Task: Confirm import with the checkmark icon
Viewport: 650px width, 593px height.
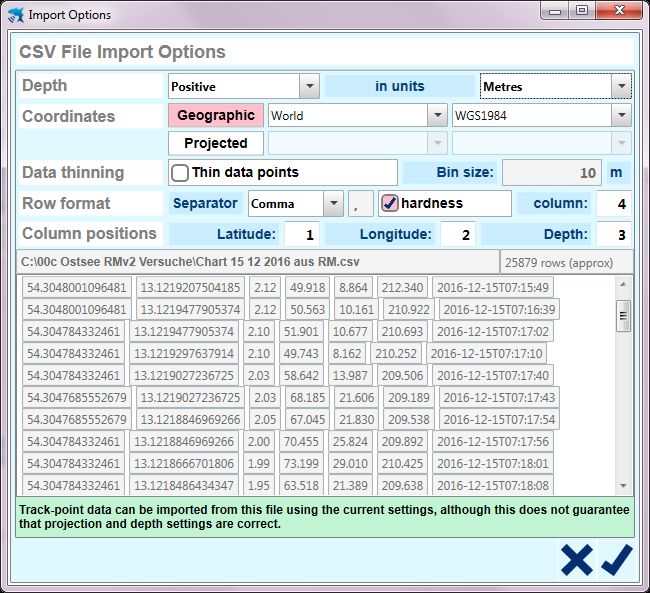Action: coord(617,560)
